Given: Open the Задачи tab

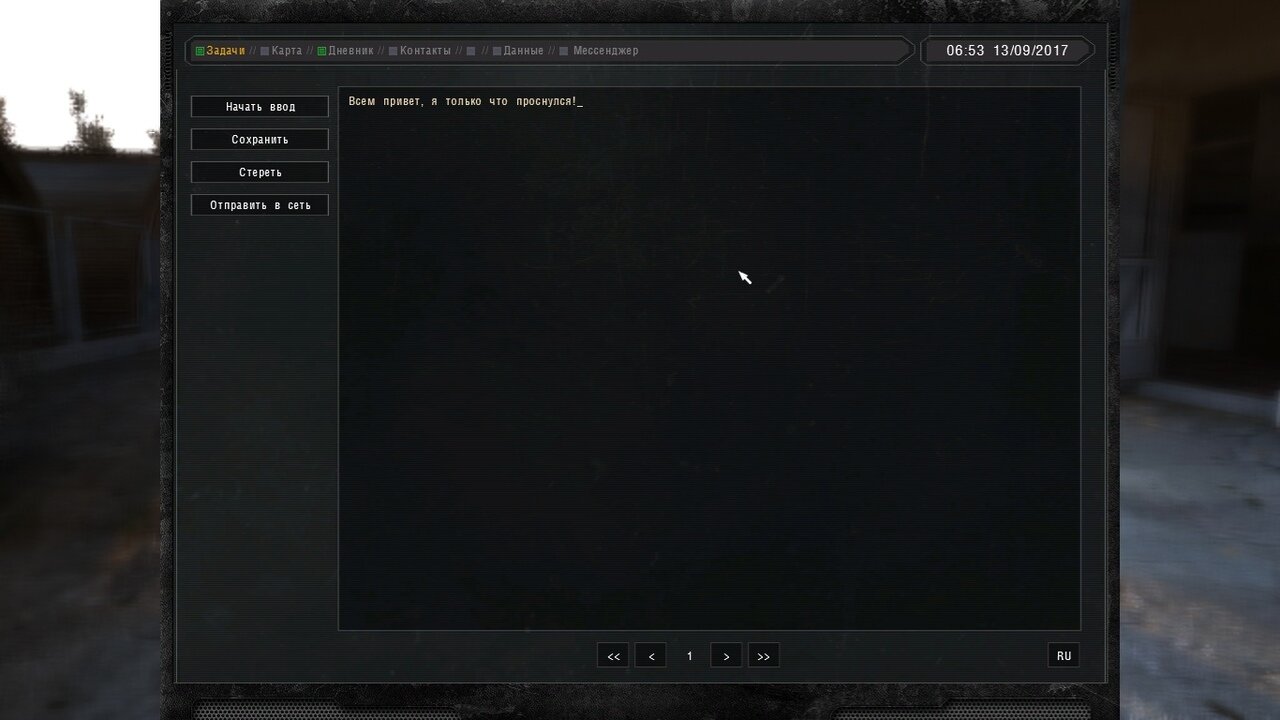Looking at the screenshot, I should tap(225, 51).
